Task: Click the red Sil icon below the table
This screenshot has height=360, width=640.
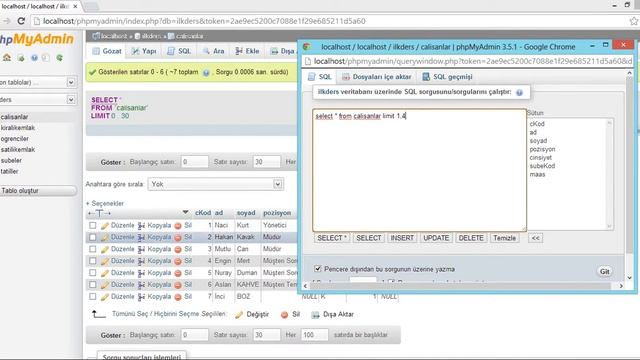Action: pos(284,315)
